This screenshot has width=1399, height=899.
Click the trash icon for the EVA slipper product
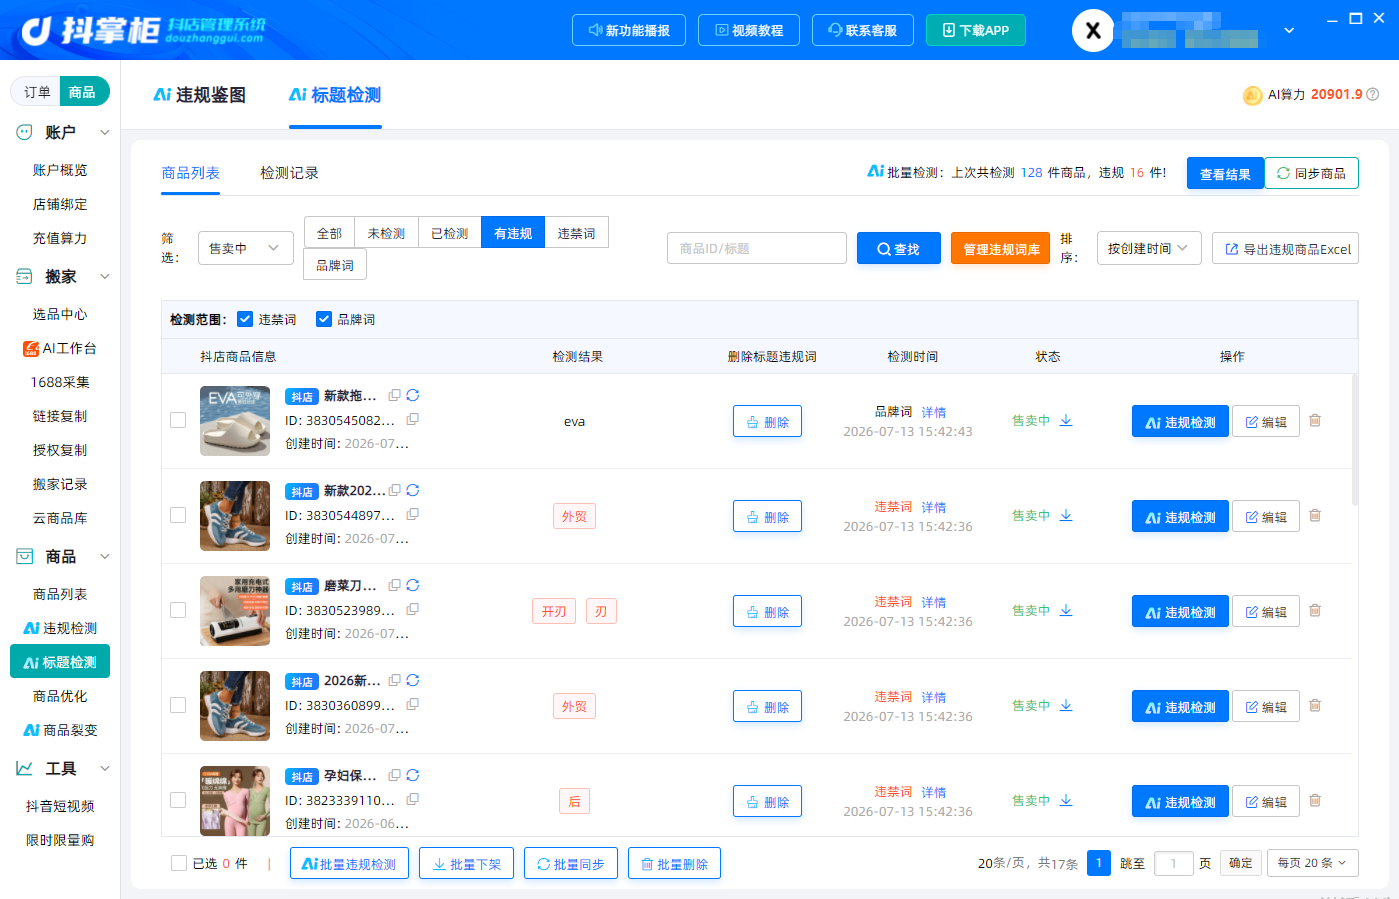pyautogui.click(x=1315, y=421)
